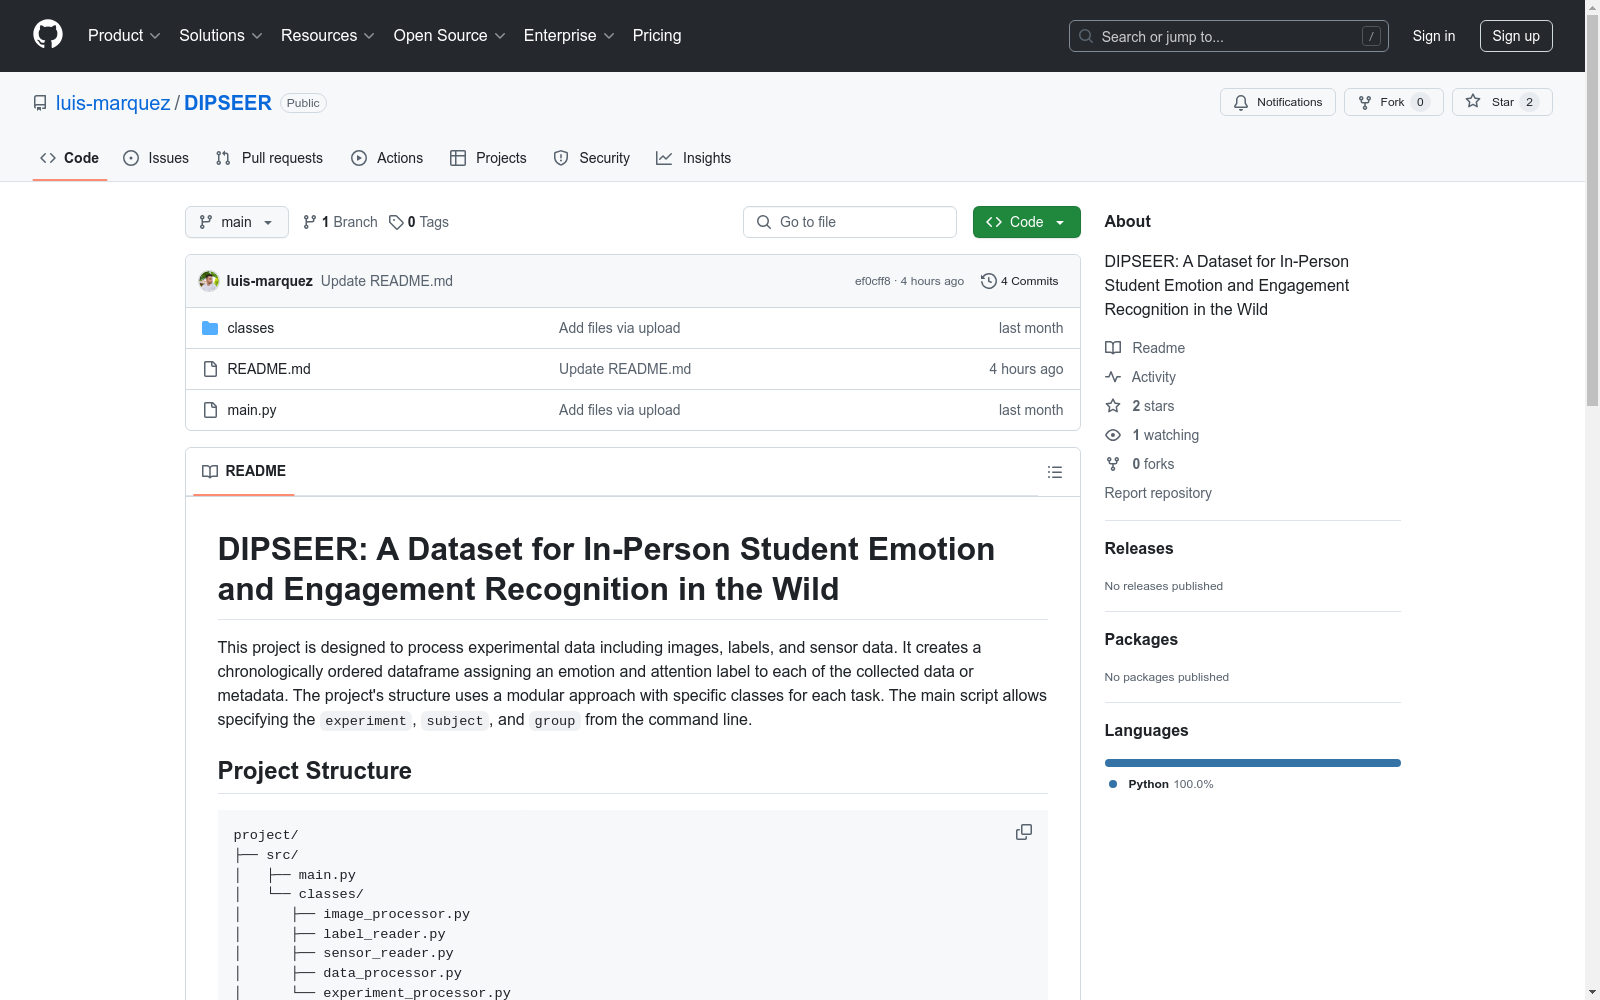This screenshot has width=1600, height=1000.
Task: Open the luis-marquez owner link
Action: point(113,103)
